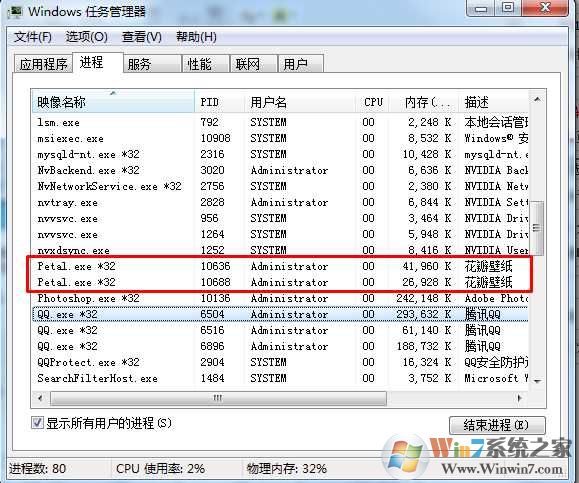Select the 进程 tab
Viewport: 579px width, 483px height.
(97, 62)
